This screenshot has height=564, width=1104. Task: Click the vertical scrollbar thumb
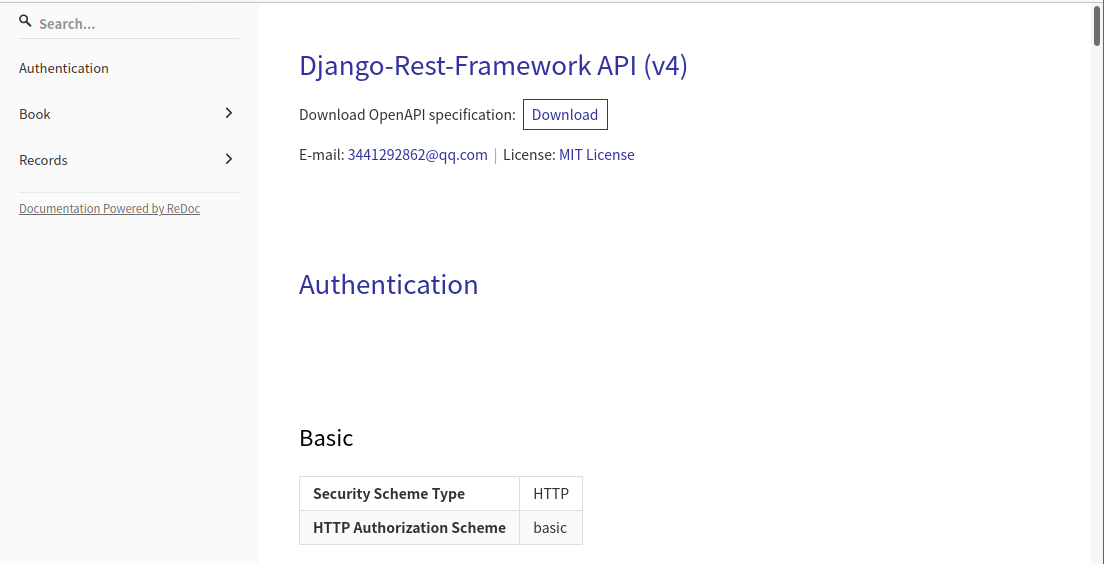coord(1098,26)
